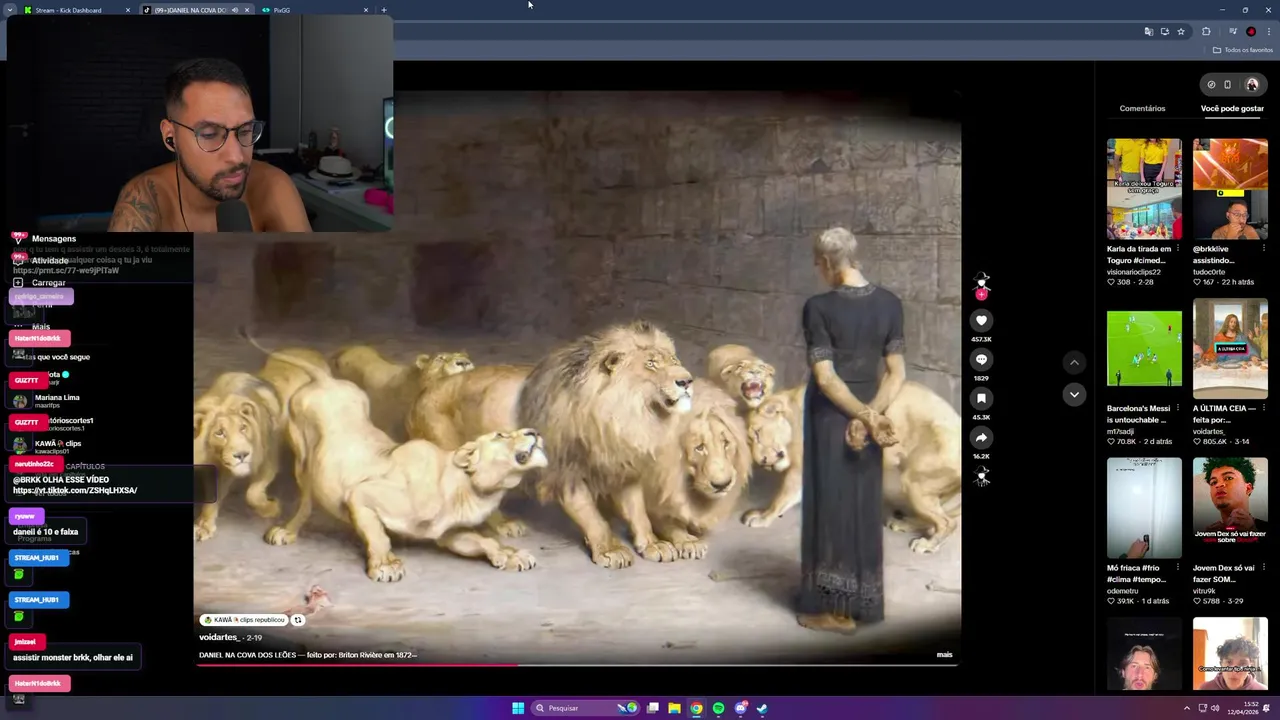Open the profile avatar at top right
The width and height of the screenshot is (1280, 720).
(x=1252, y=84)
